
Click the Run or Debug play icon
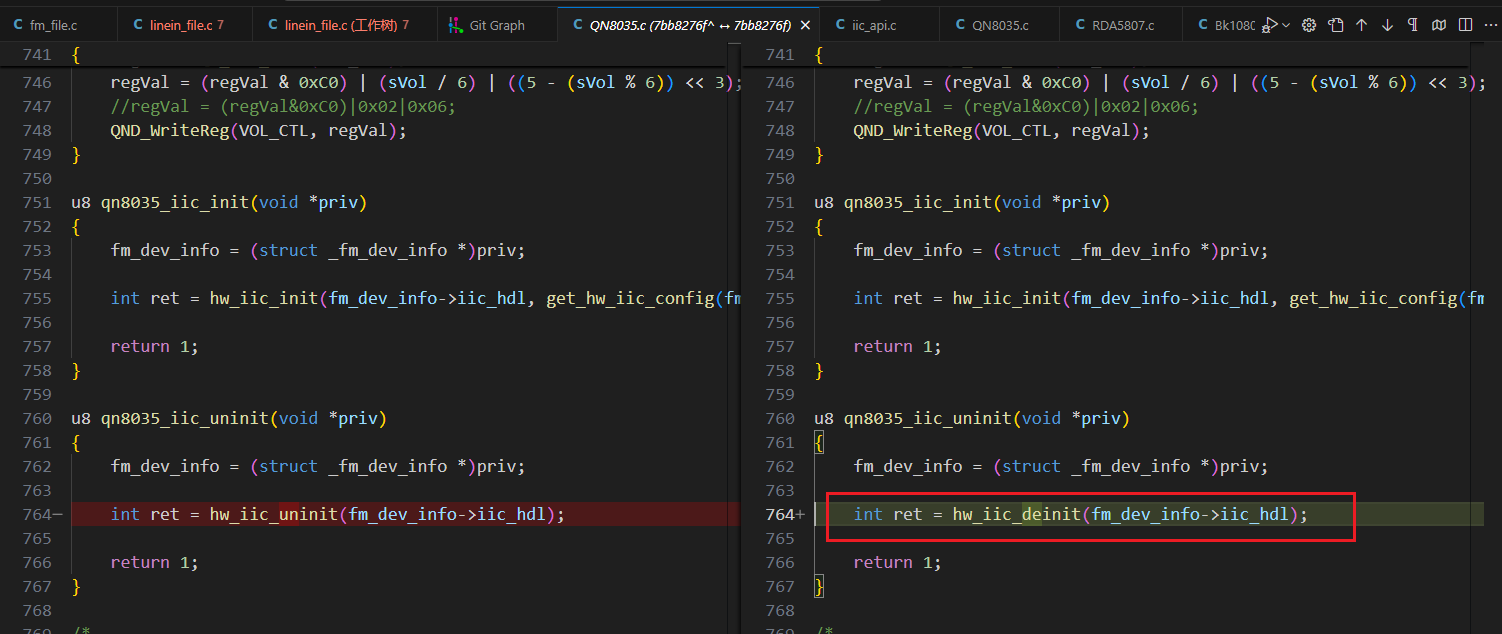(x=1270, y=25)
